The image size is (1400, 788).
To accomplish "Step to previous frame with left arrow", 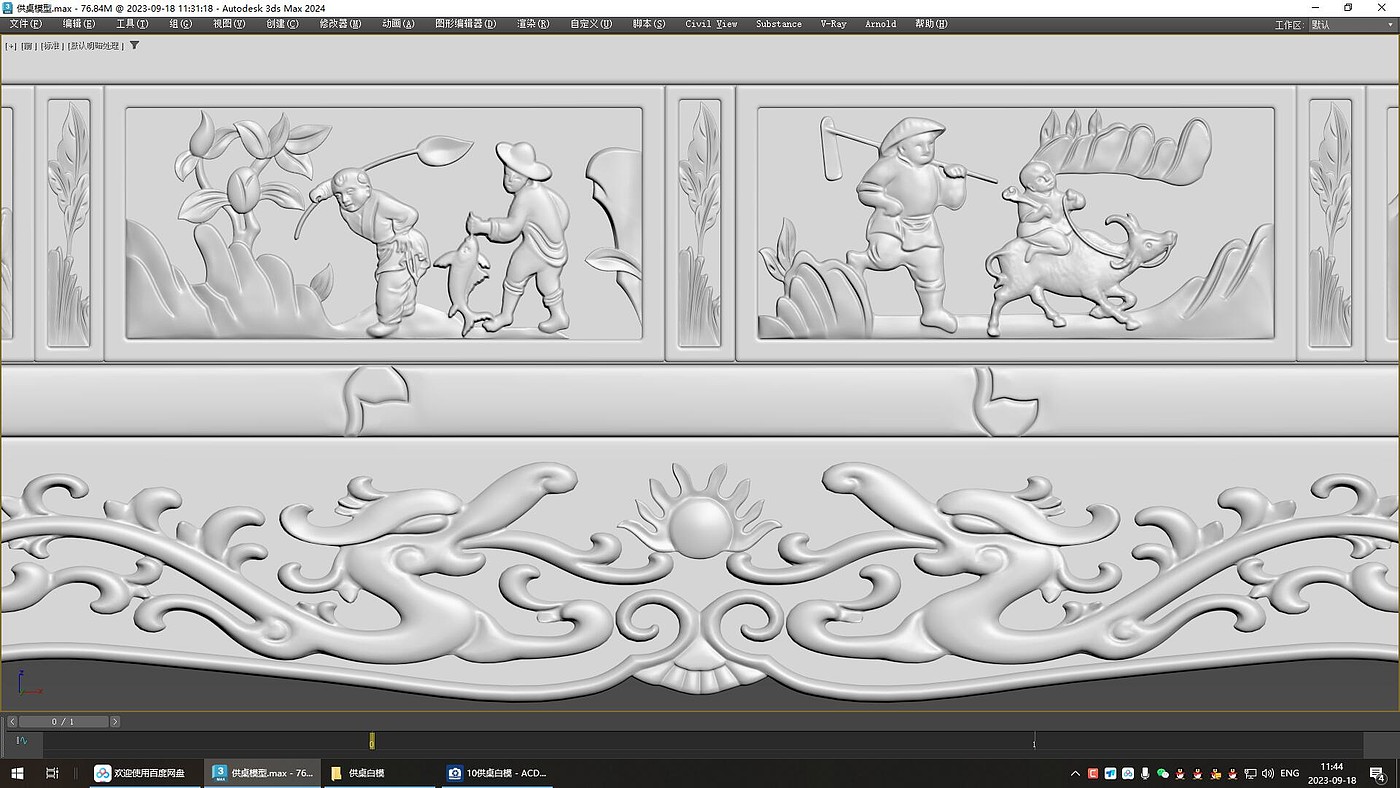I will pyautogui.click(x=13, y=721).
